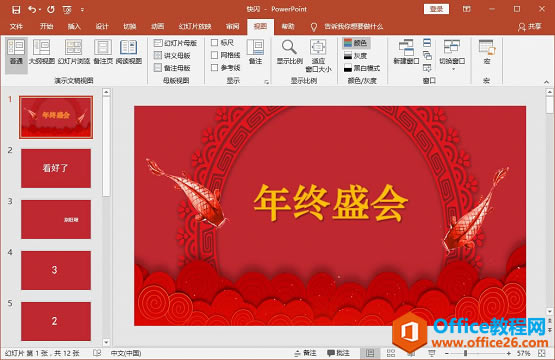Click the Arrange All windows icon
This screenshot has height=360, width=555.
(x=427, y=43)
